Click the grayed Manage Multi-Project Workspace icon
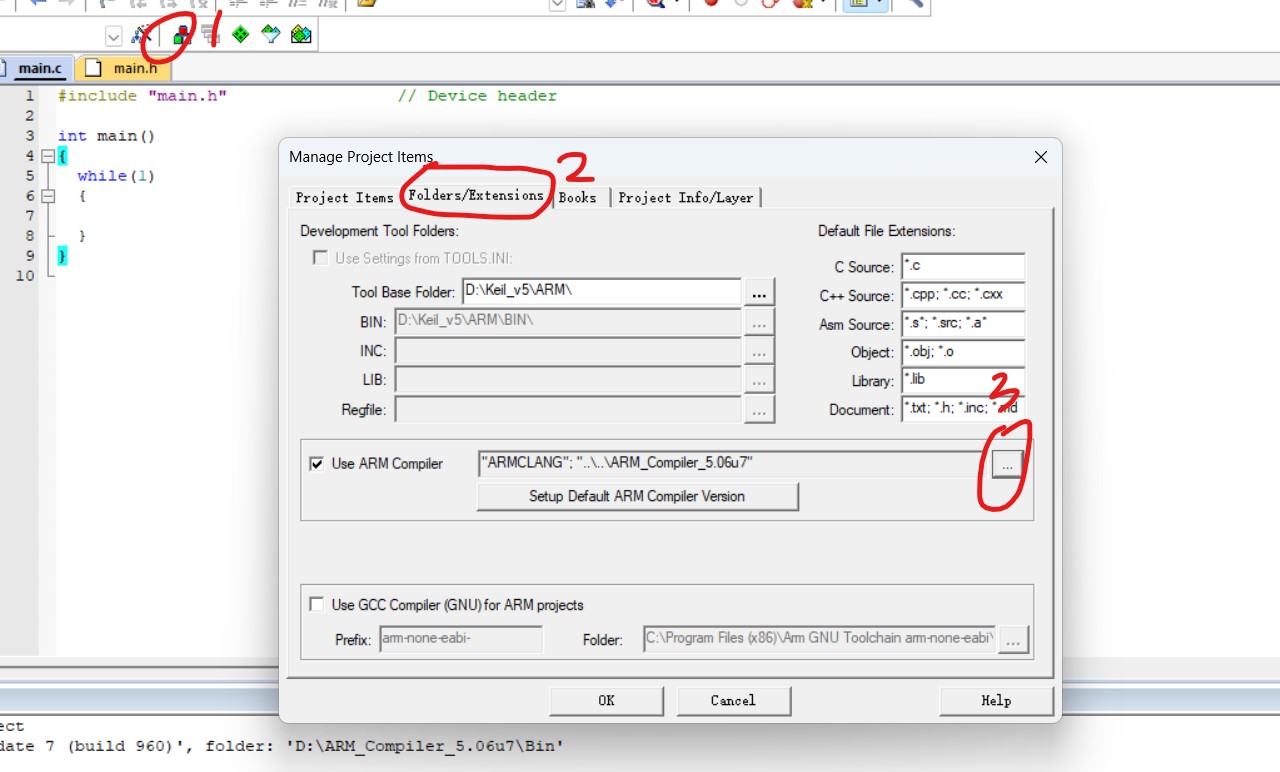Viewport: 1280px width, 772px height. pos(210,35)
